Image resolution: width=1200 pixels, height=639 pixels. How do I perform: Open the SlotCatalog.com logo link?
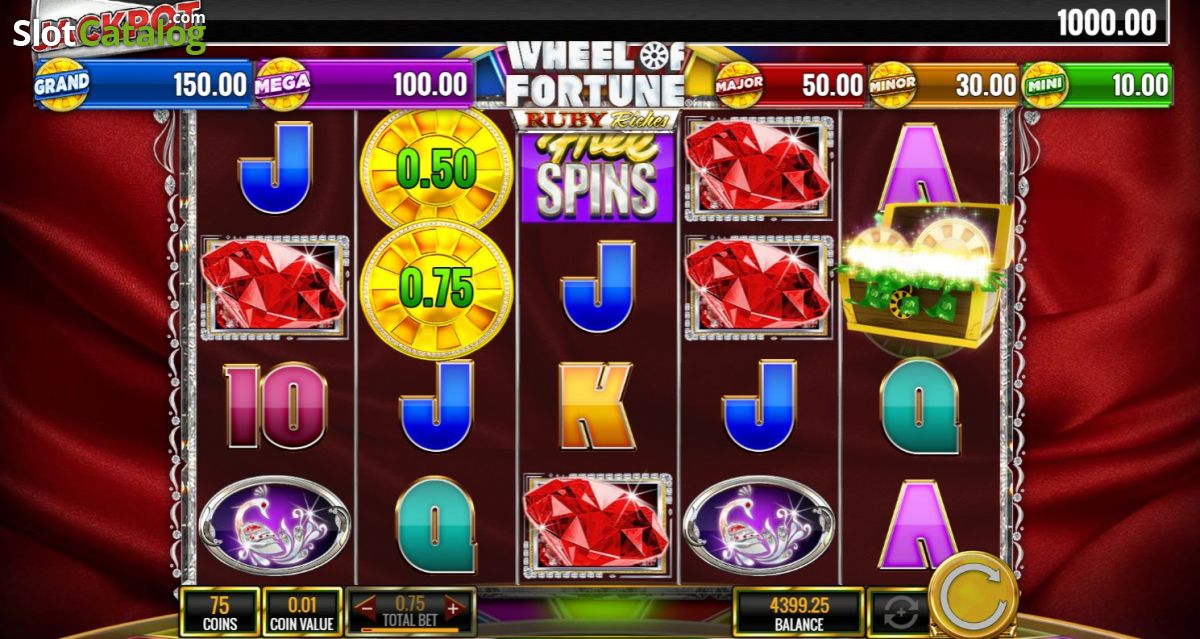pyautogui.click(x=110, y=32)
